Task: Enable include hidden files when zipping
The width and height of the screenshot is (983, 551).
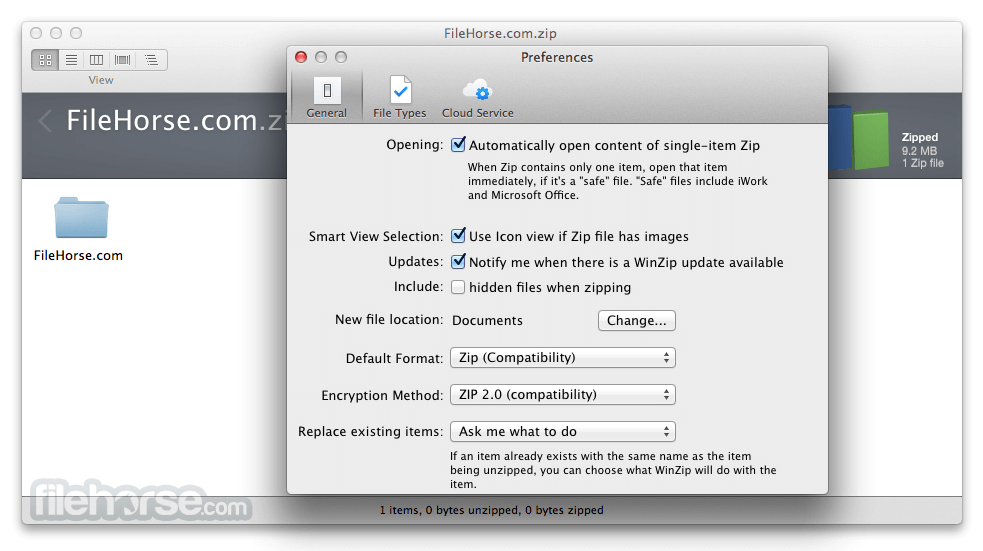Action: click(458, 287)
